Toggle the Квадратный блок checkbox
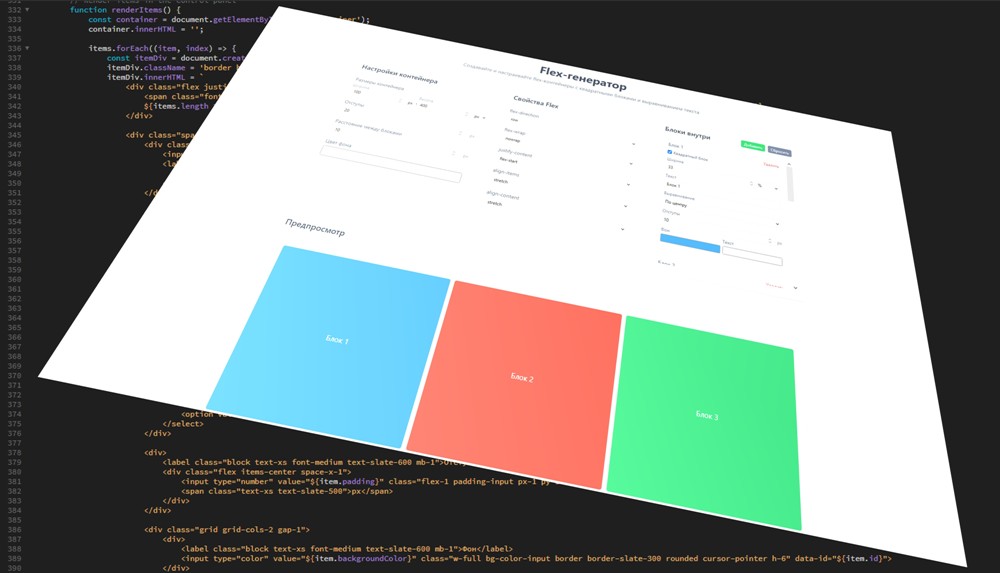Image resolution: width=1000 pixels, height=573 pixels. (670, 152)
